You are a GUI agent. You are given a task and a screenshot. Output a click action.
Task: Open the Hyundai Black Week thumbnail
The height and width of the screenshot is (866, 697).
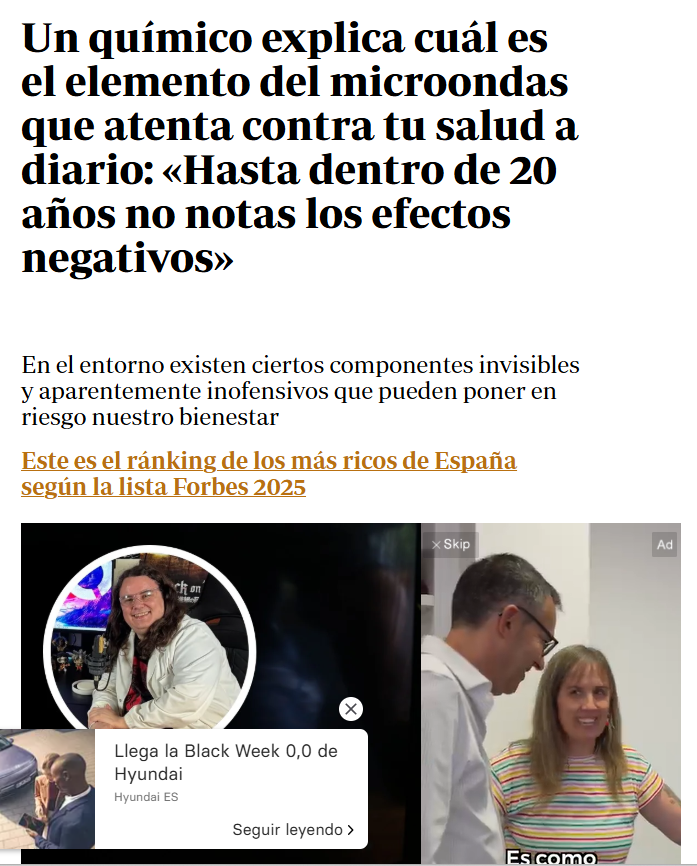(47, 789)
